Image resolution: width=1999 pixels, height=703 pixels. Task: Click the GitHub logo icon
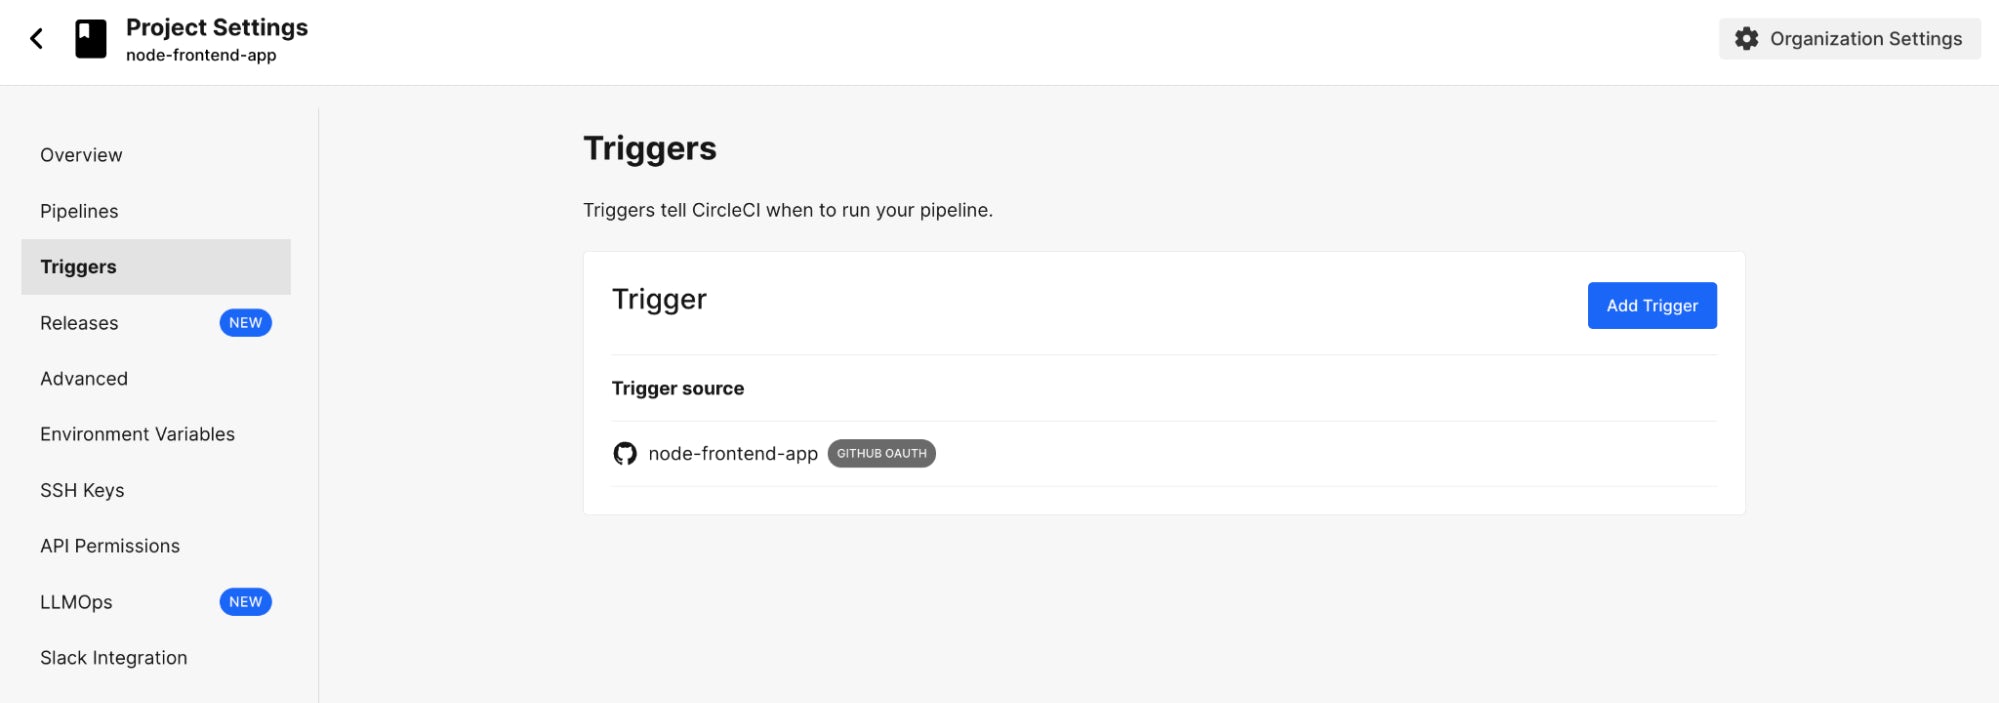click(625, 454)
